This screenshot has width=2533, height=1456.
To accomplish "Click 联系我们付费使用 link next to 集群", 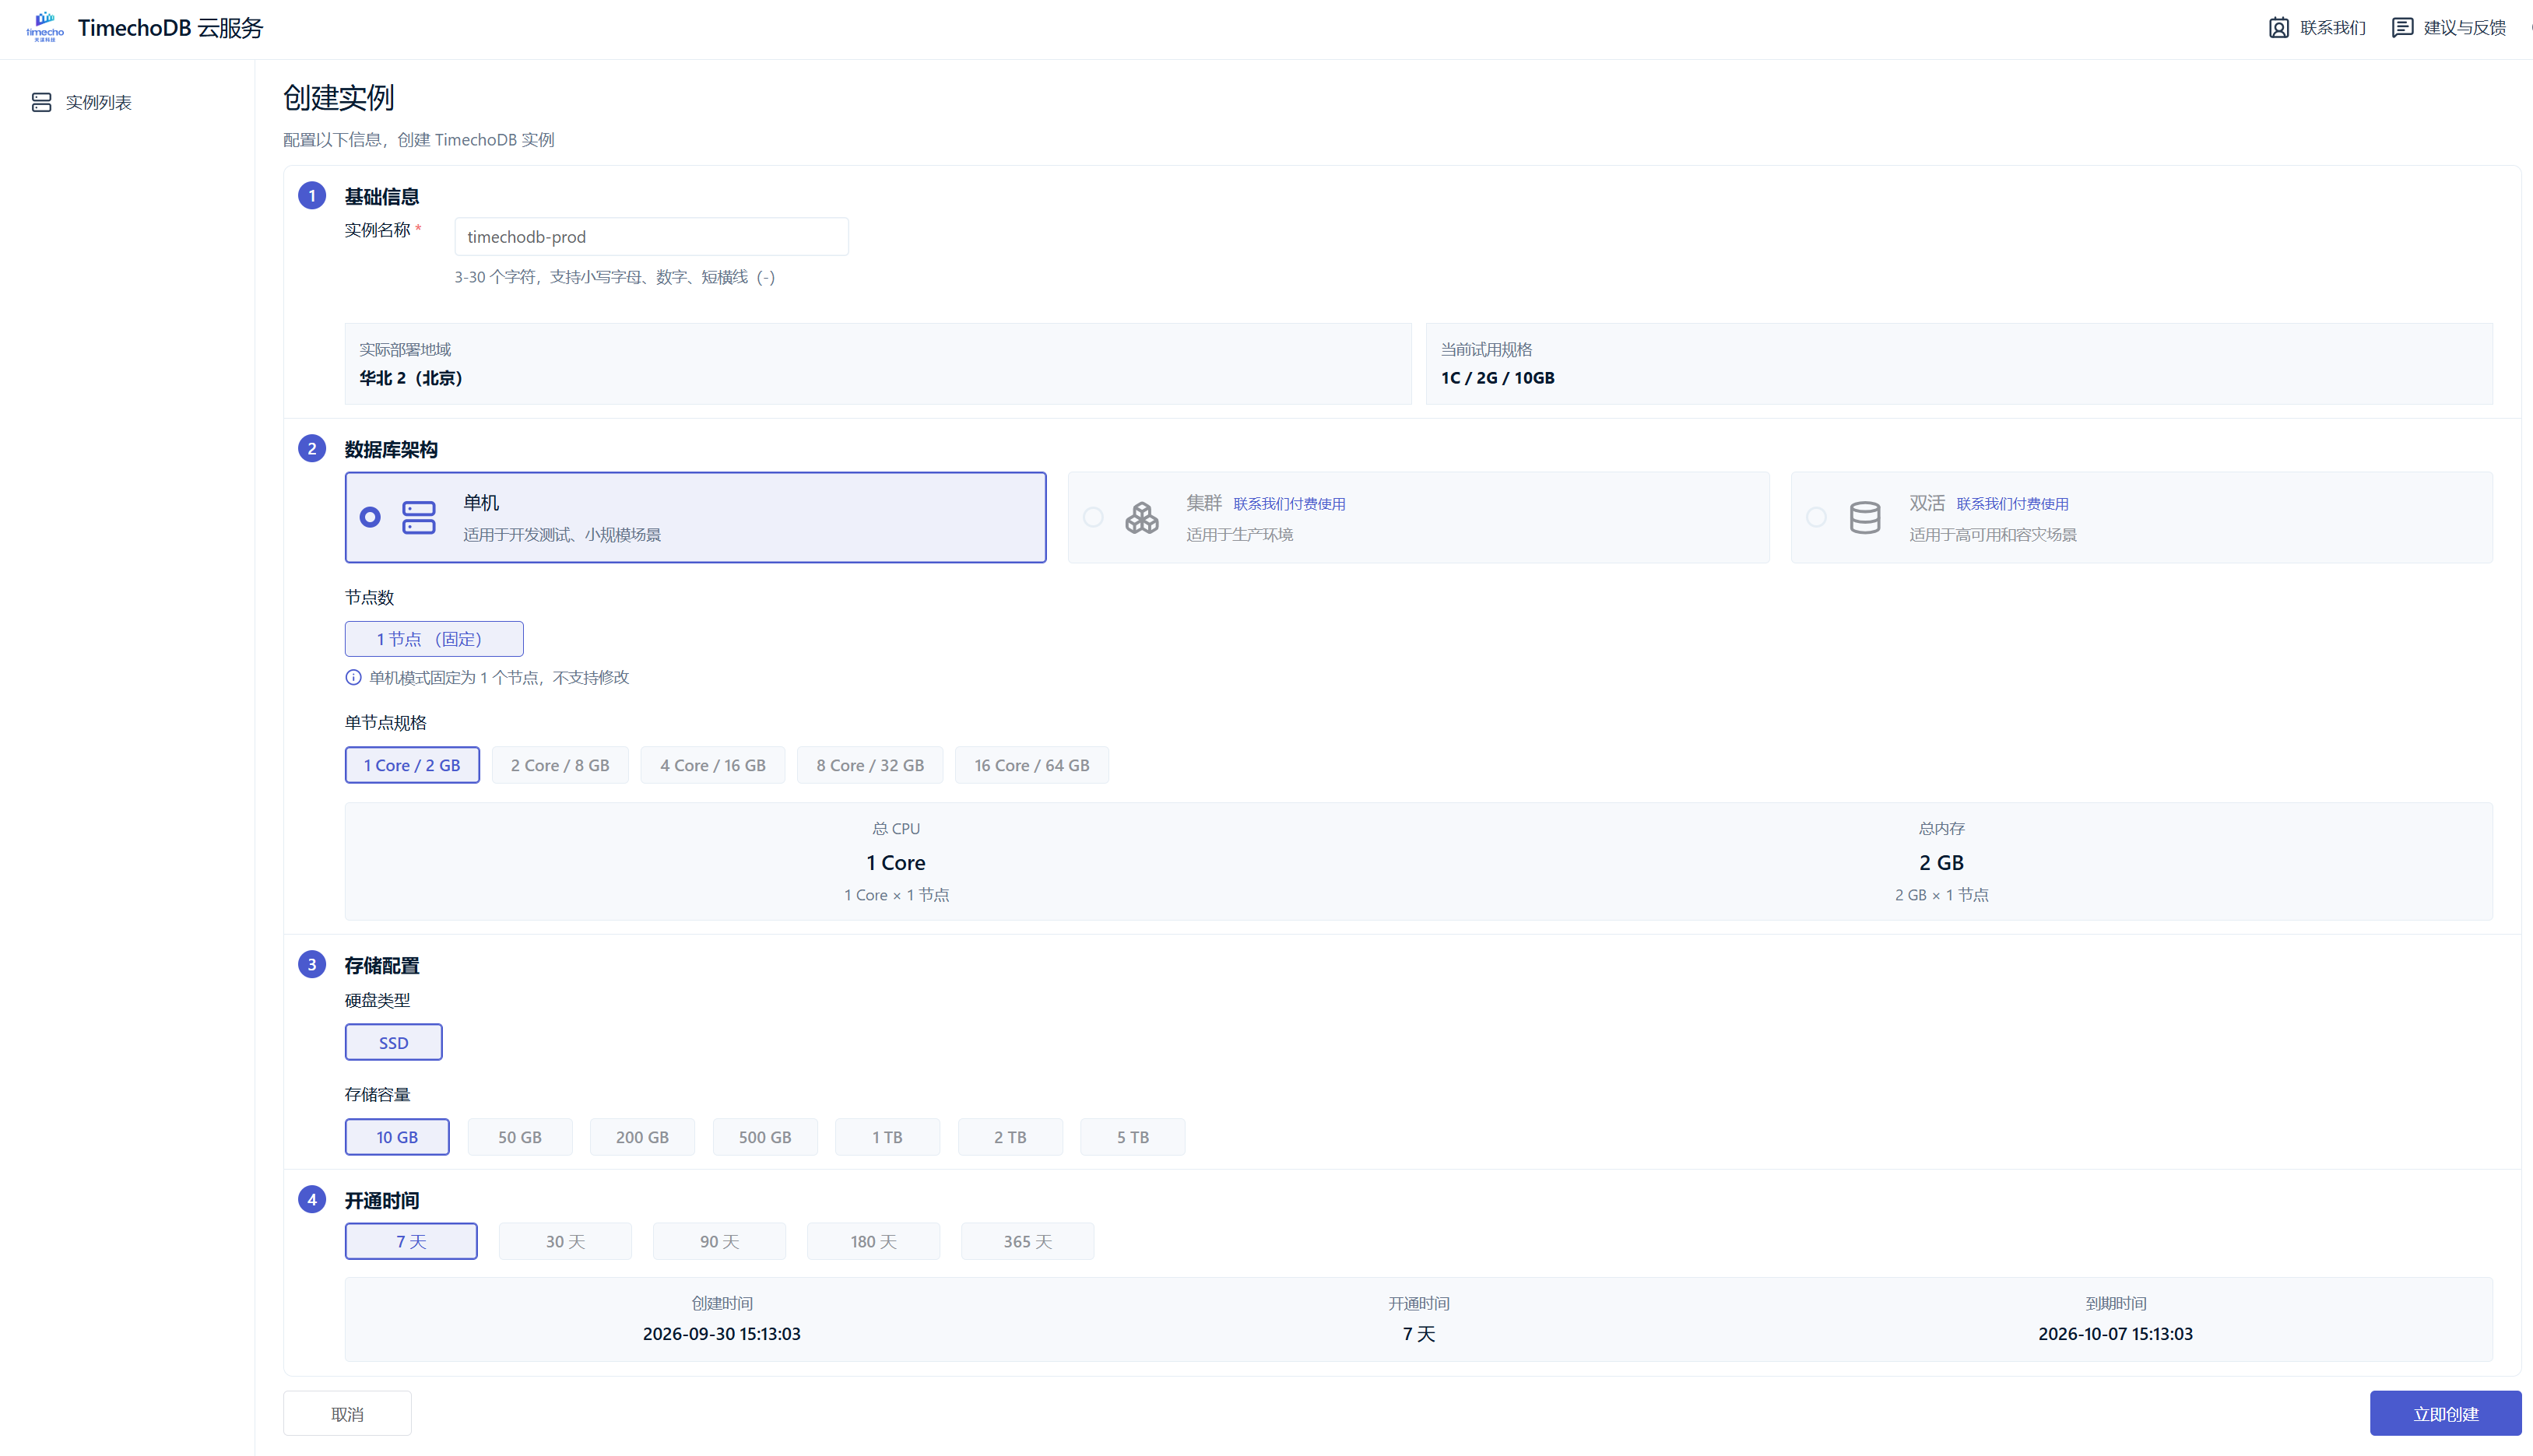I will click(x=1289, y=504).
